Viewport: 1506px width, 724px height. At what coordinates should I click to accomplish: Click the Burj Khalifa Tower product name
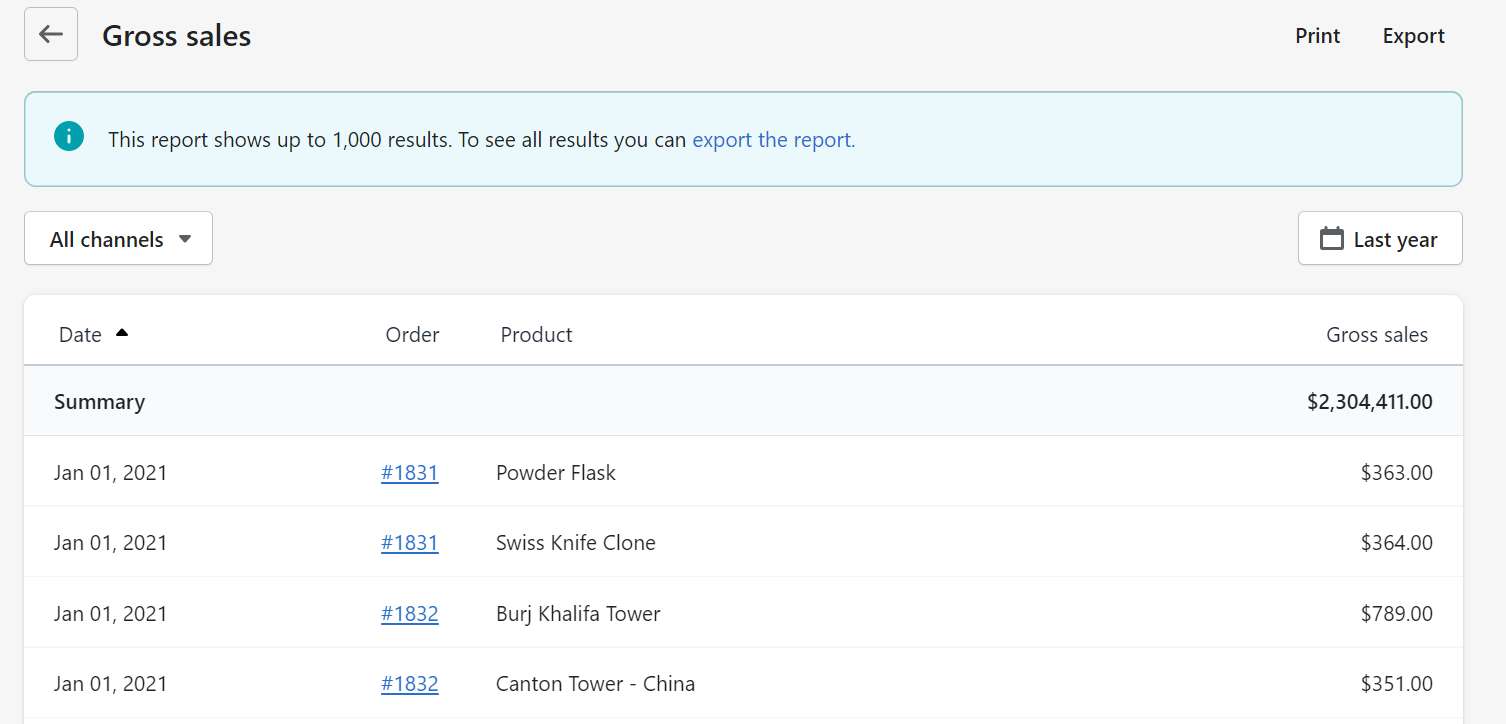578,614
